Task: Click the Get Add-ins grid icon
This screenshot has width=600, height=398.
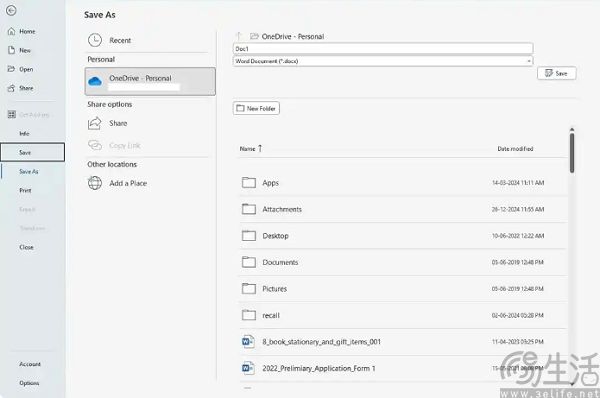Action: click(11, 114)
